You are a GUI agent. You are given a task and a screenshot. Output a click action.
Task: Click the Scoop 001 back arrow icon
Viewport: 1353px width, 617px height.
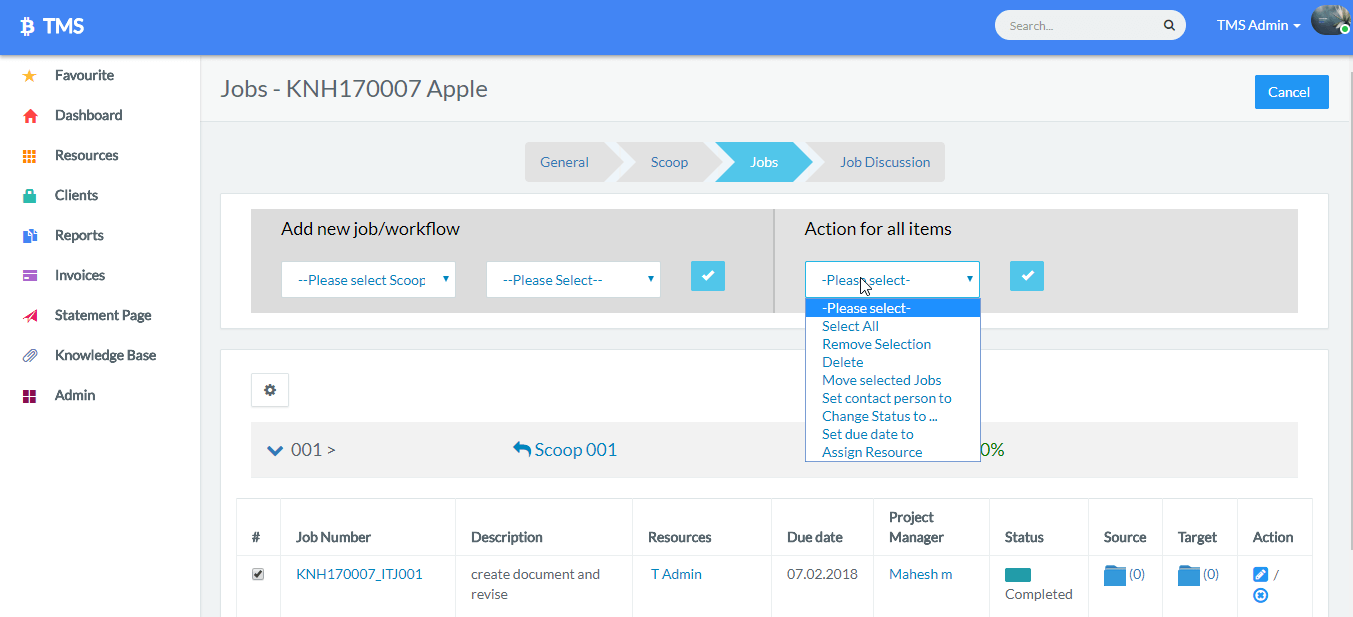(522, 450)
